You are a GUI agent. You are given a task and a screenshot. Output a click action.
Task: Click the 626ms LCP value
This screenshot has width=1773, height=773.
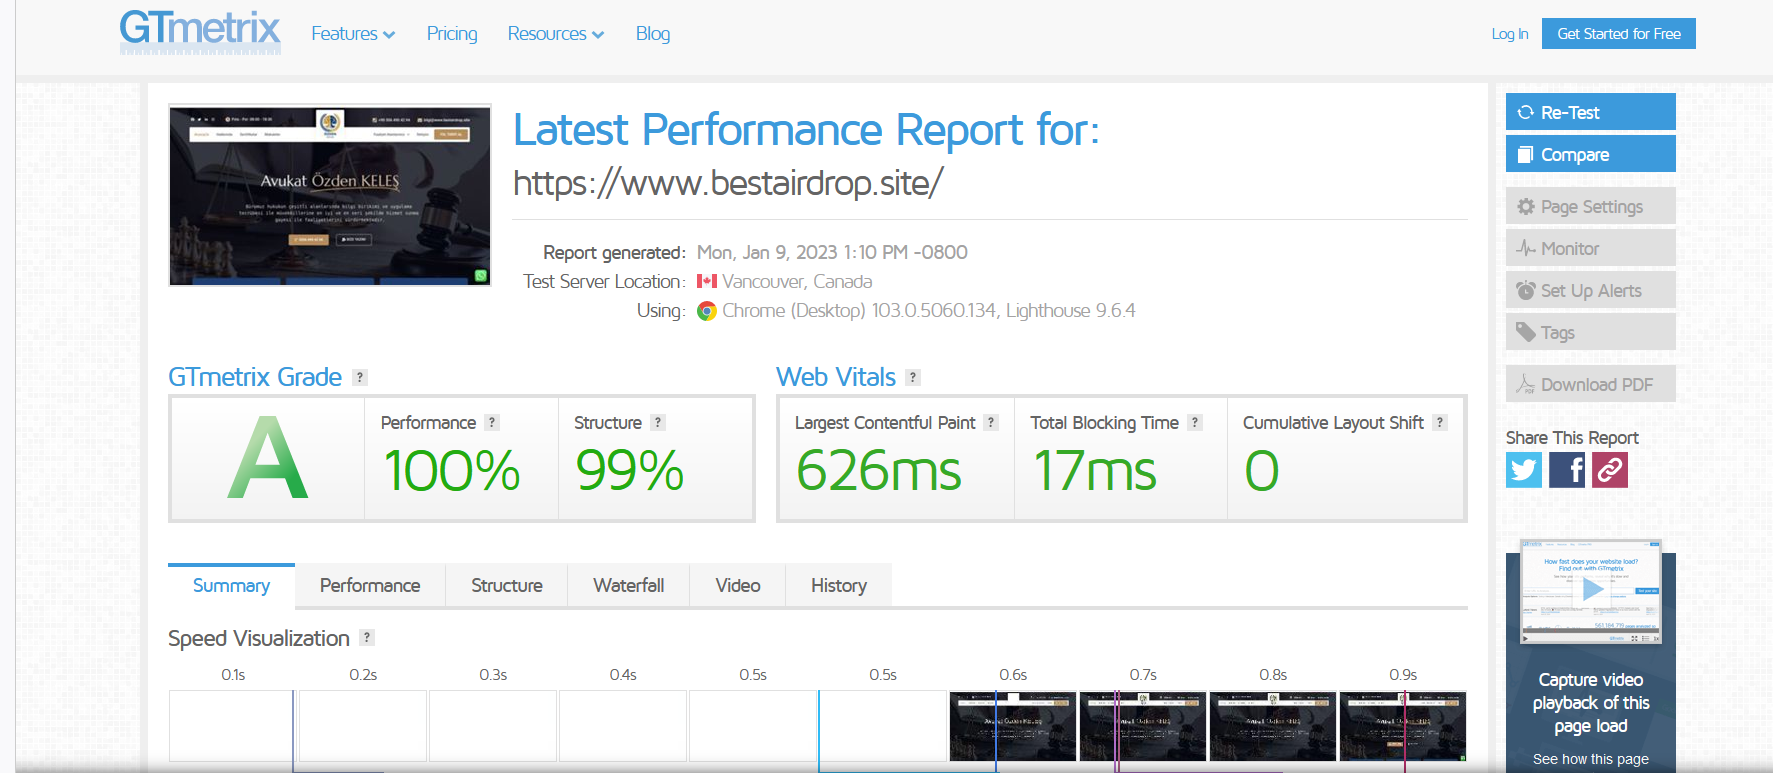[x=879, y=471]
